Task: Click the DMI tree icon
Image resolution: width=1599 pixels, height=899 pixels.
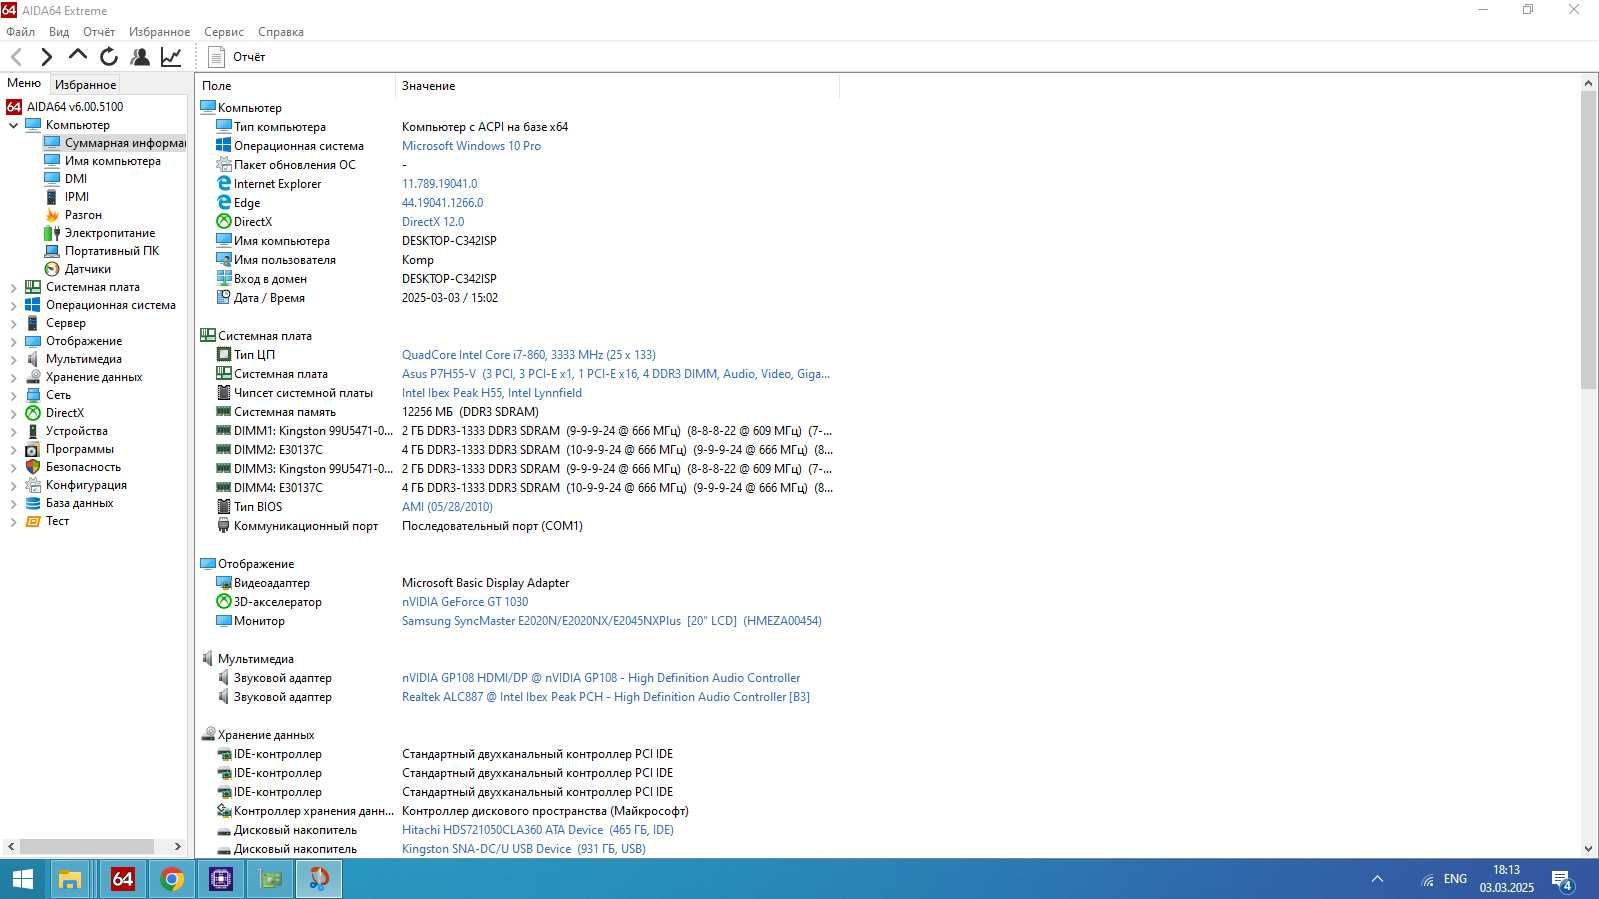Action: click(x=52, y=179)
